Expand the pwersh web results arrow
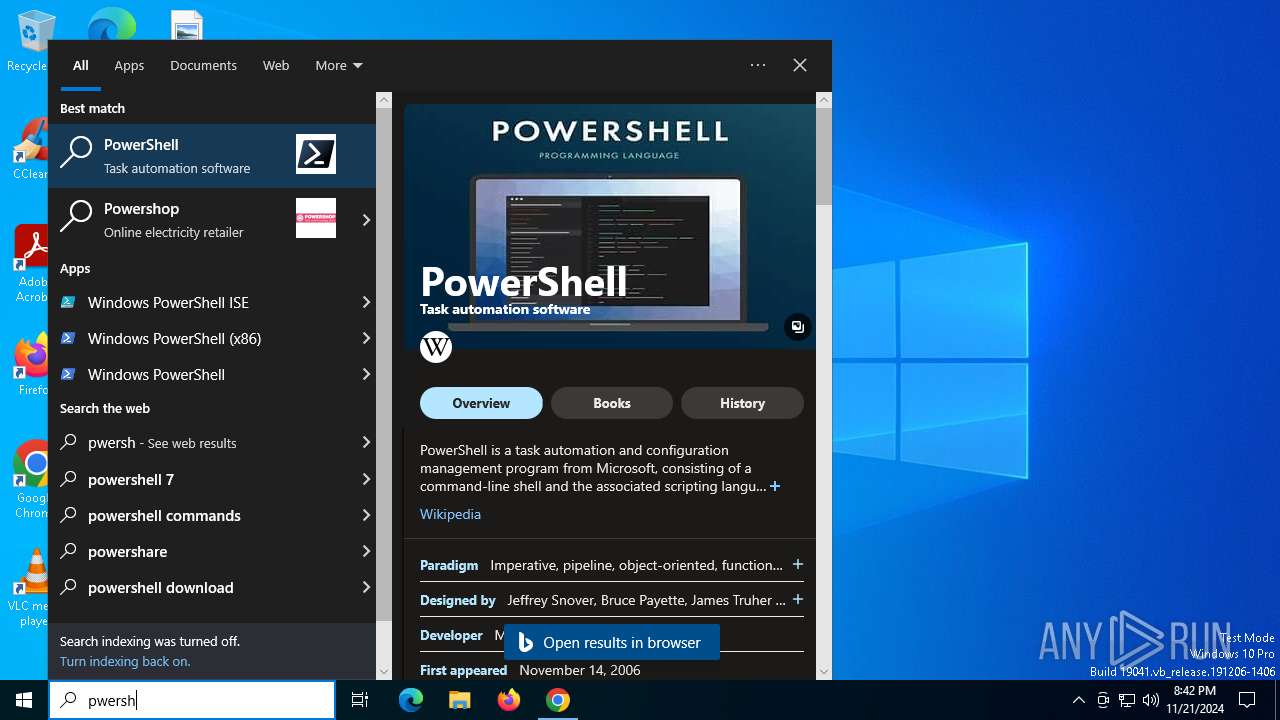 tap(366, 442)
